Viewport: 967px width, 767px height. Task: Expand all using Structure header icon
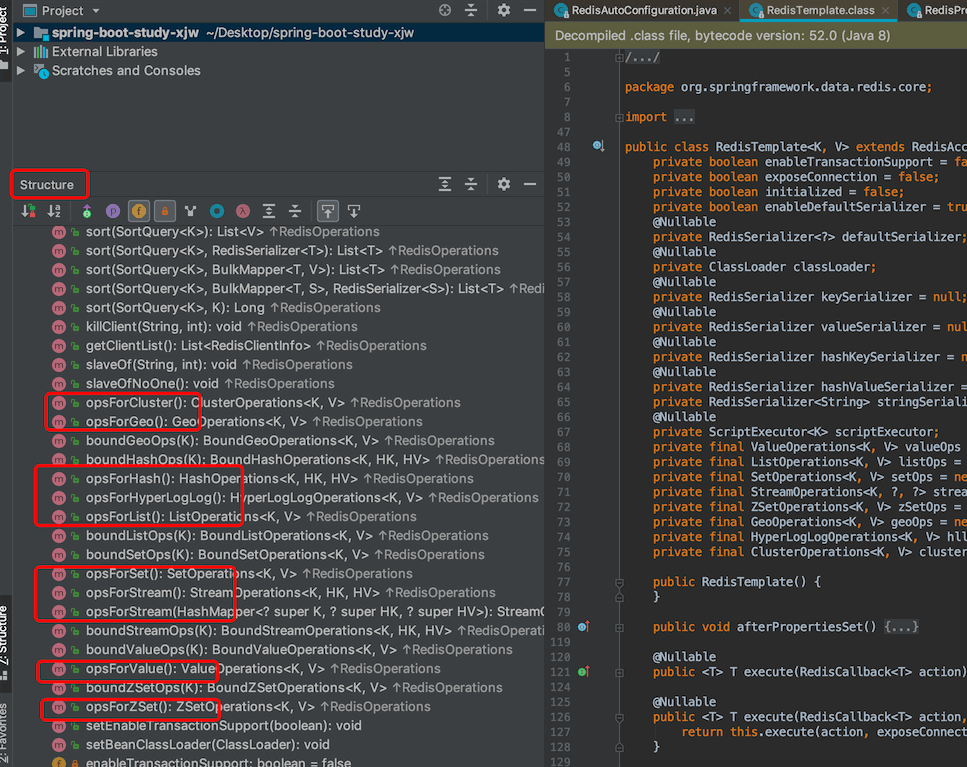tap(445, 184)
